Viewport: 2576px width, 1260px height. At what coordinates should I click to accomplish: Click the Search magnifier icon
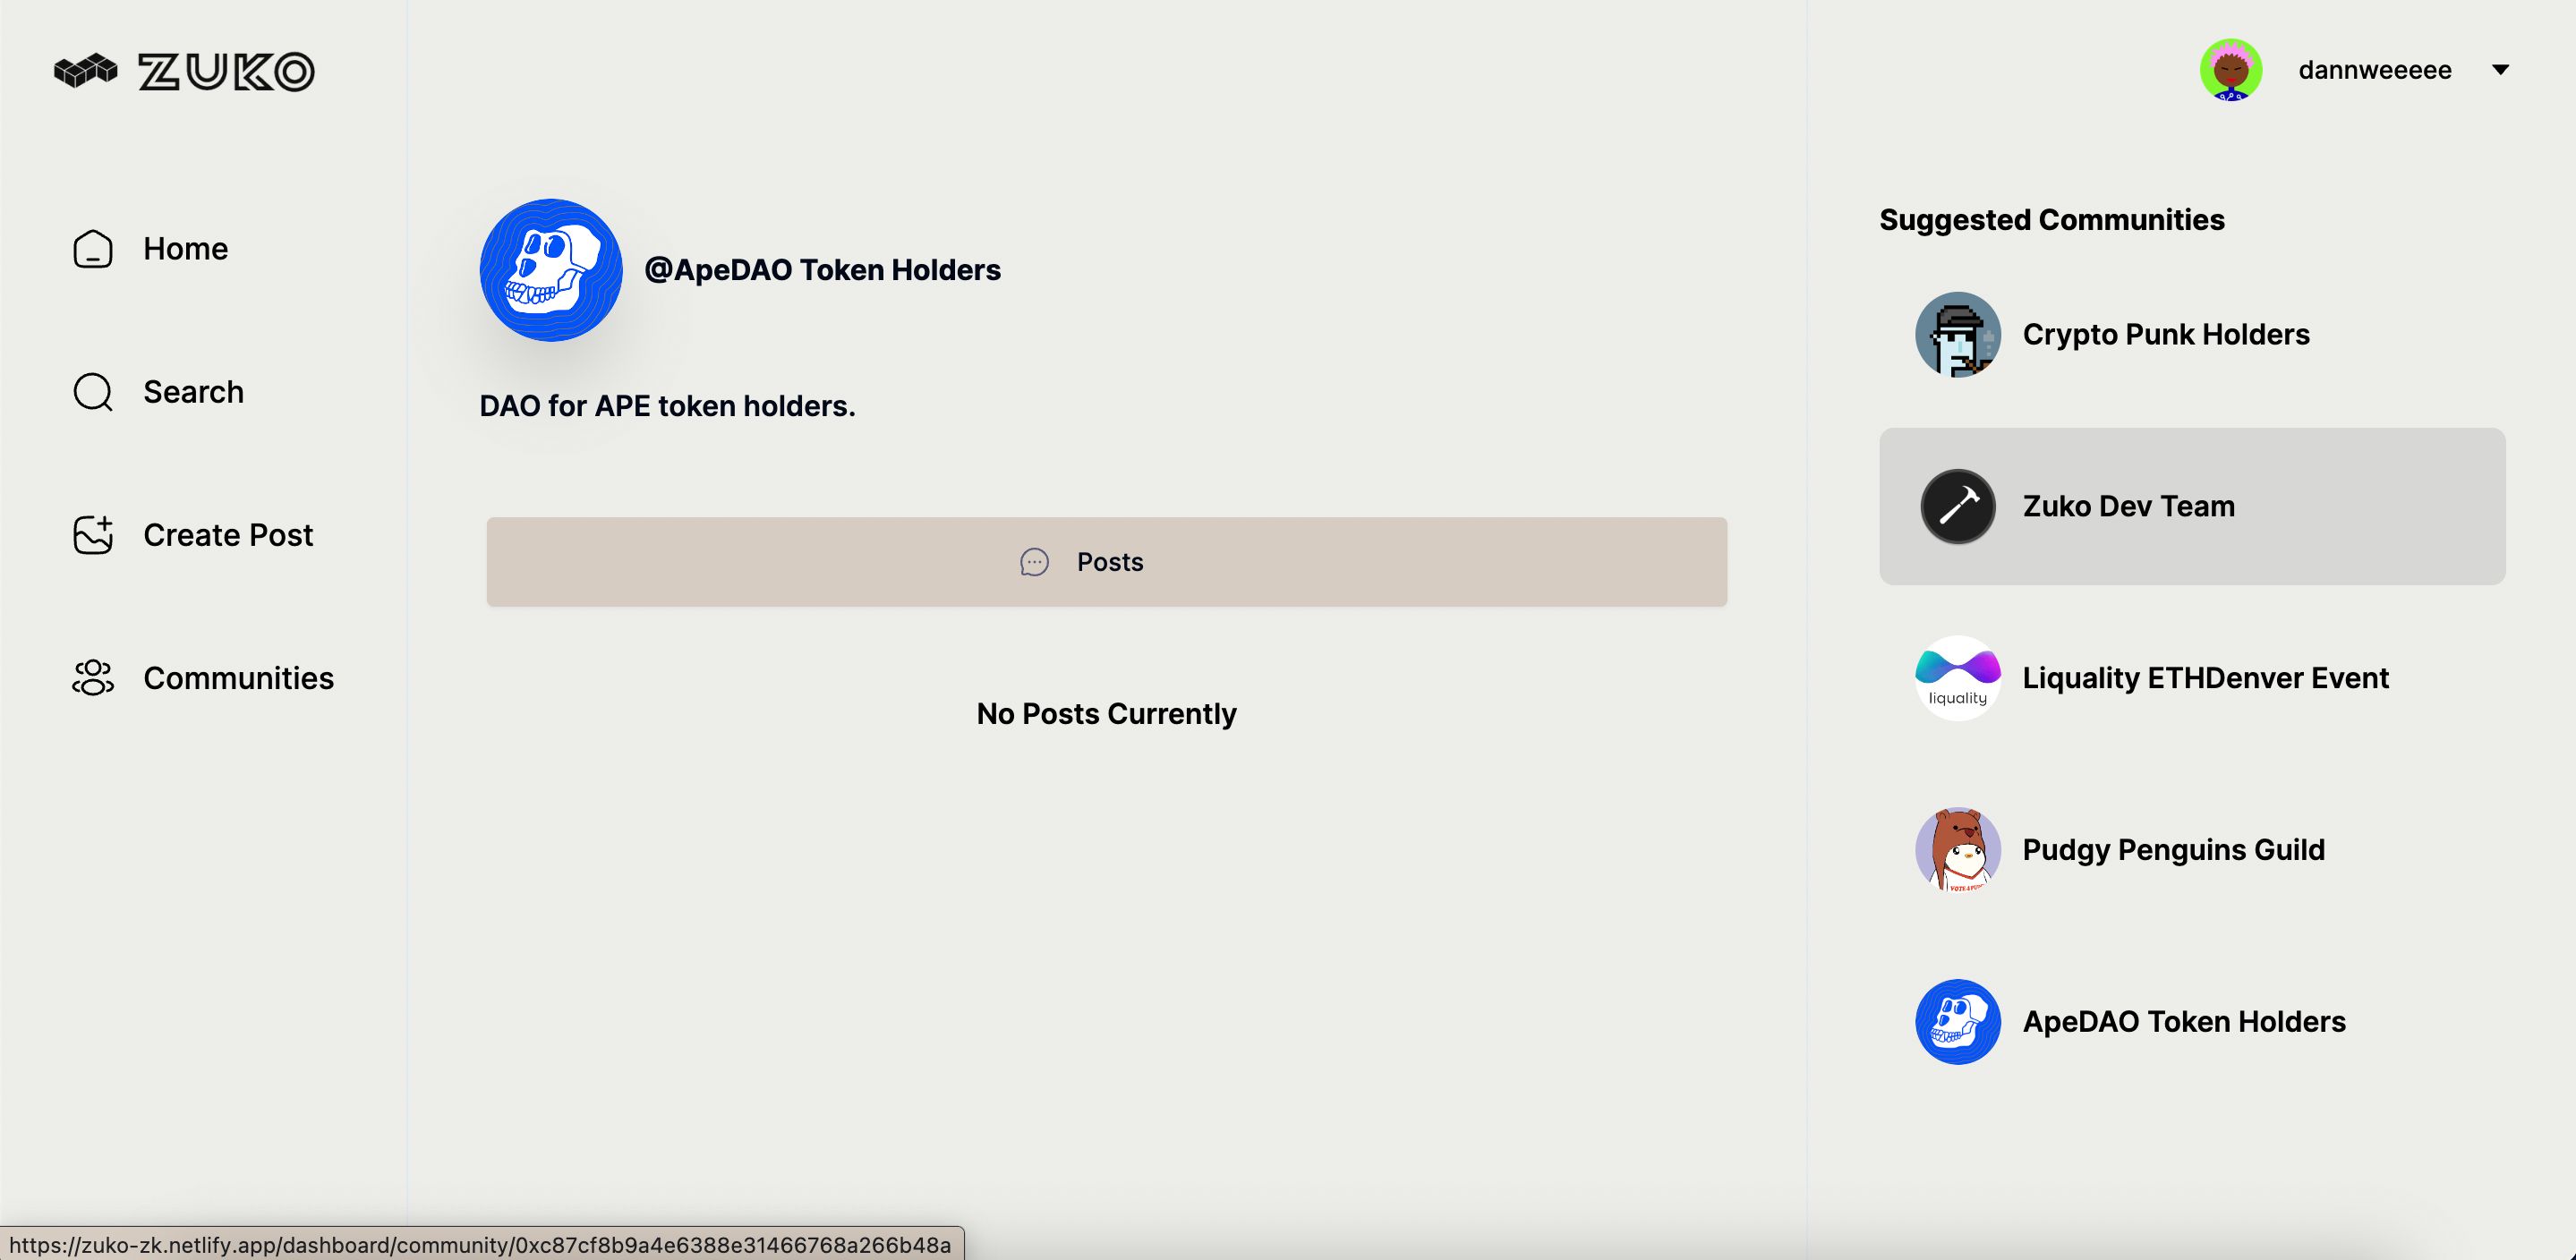93,392
